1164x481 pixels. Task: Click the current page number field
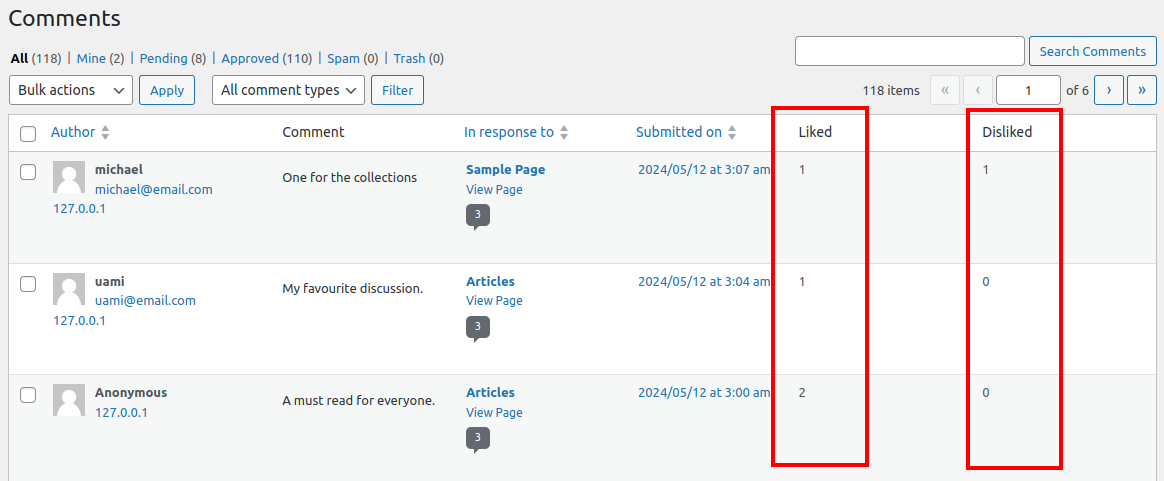(1028, 90)
